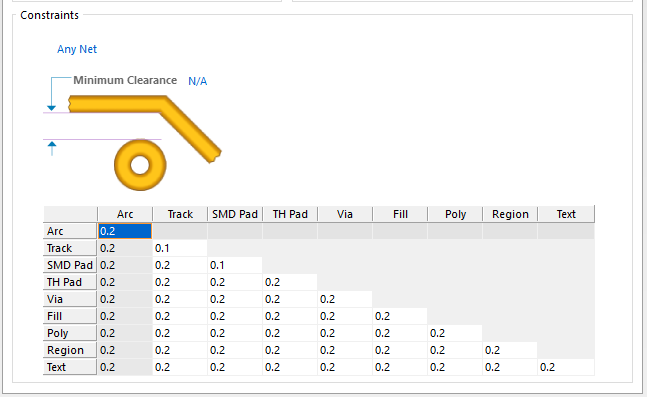Click the Text row header
This screenshot has height=397, width=647.
pos(70,367)
